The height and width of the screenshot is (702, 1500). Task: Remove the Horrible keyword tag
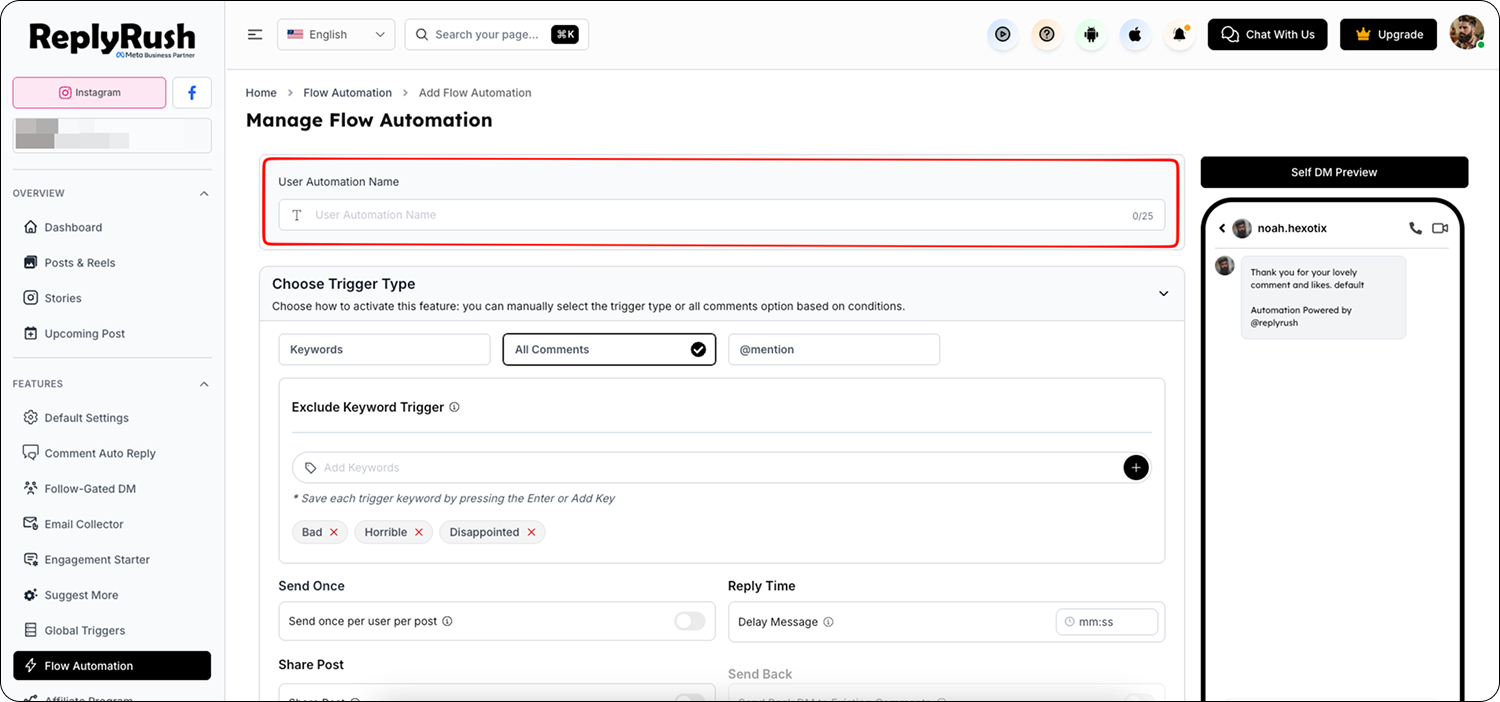tap(419, 532)
